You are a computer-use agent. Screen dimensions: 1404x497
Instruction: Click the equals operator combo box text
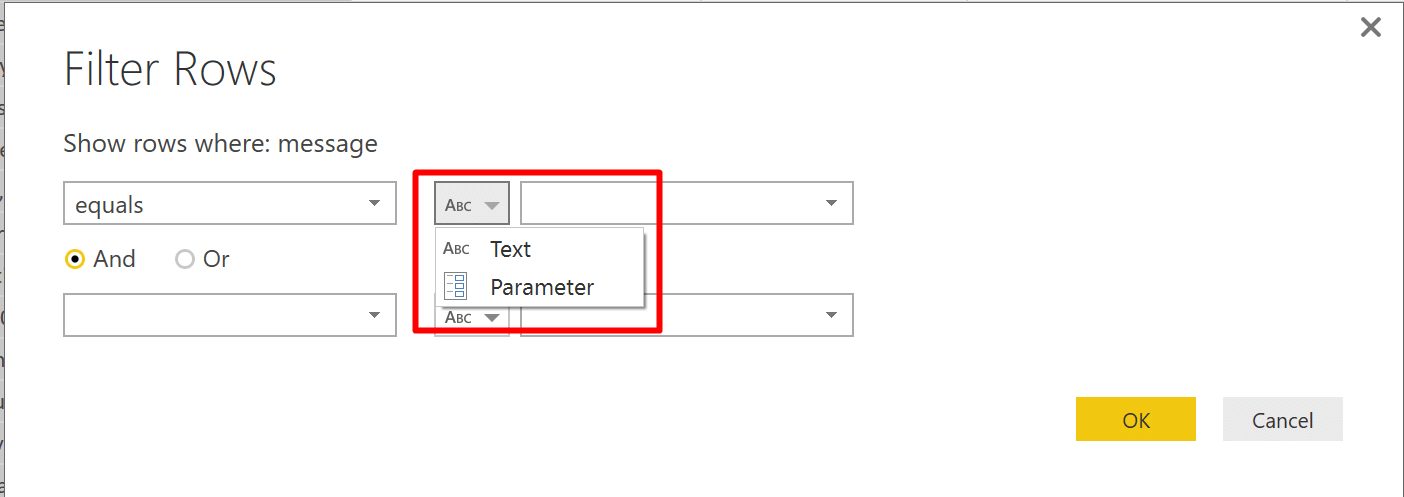pos(110,205)
